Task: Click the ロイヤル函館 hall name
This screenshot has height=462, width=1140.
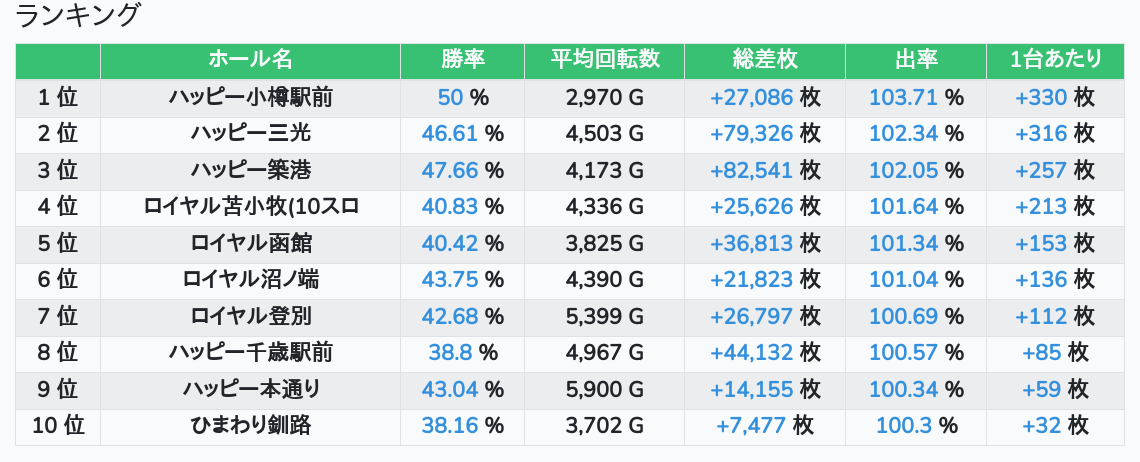Action: click(x=250, y=243)
